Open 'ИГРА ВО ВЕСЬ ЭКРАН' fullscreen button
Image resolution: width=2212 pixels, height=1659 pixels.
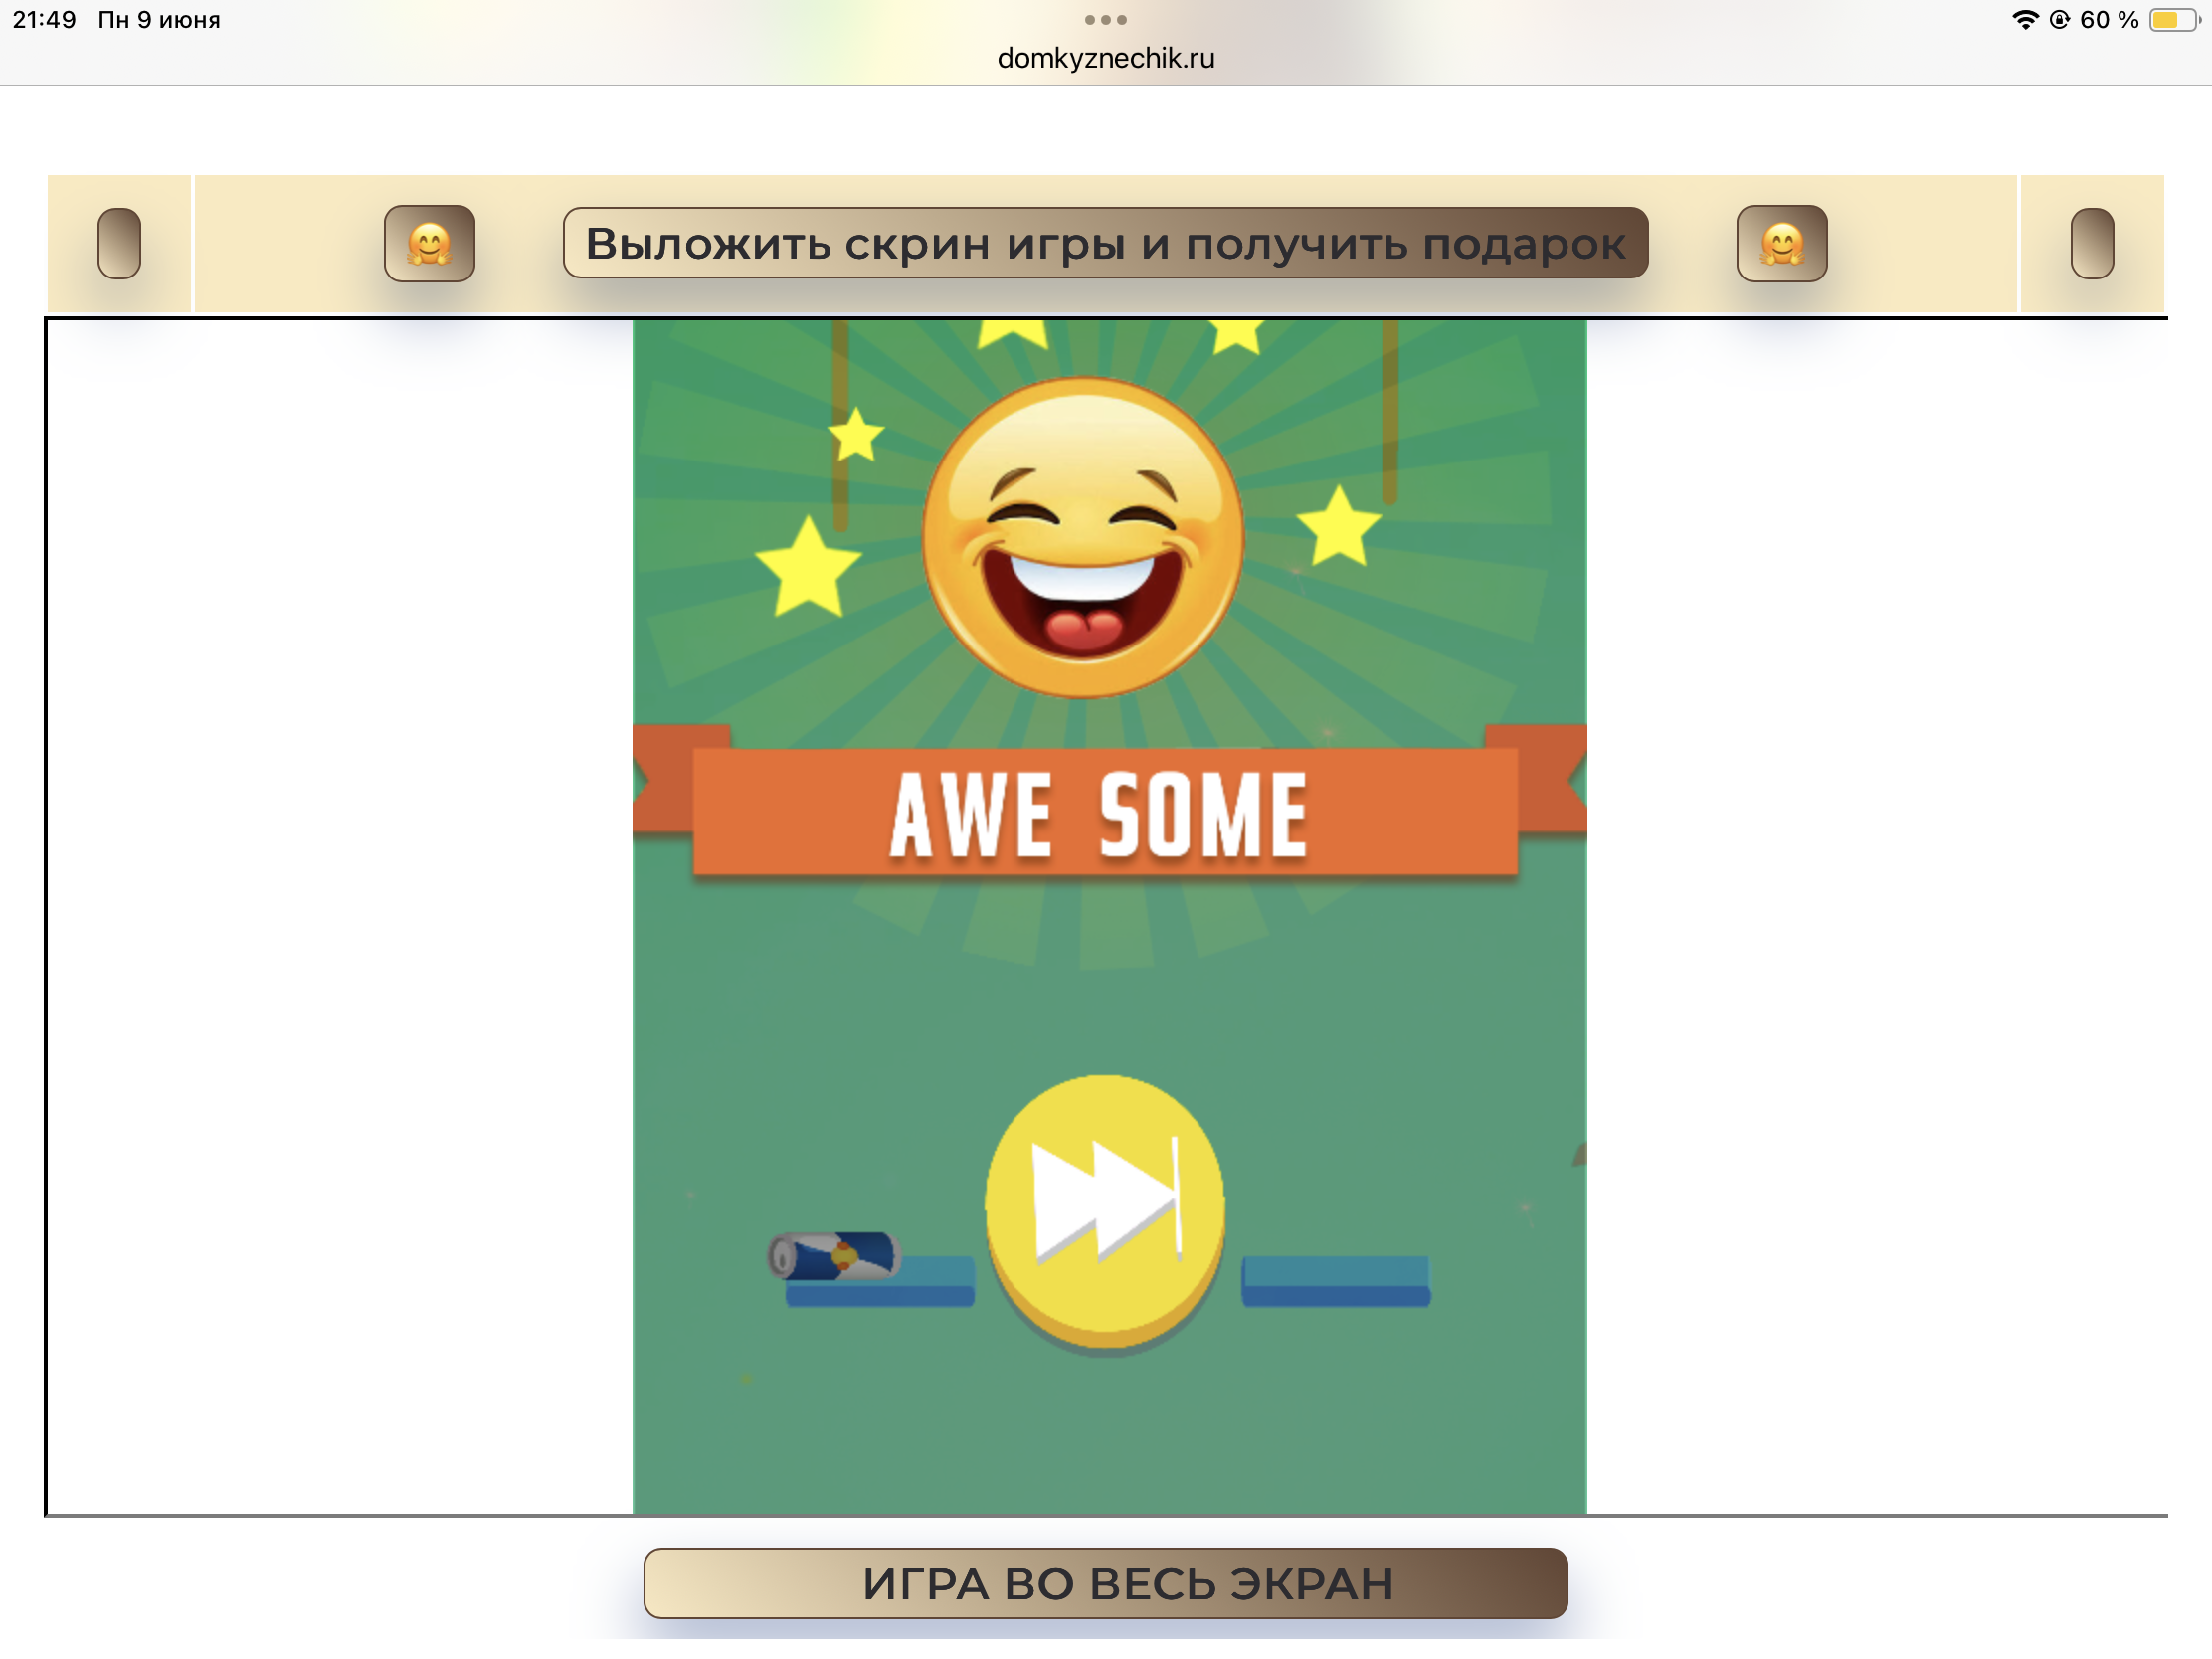click(x=1105, y=1583)
